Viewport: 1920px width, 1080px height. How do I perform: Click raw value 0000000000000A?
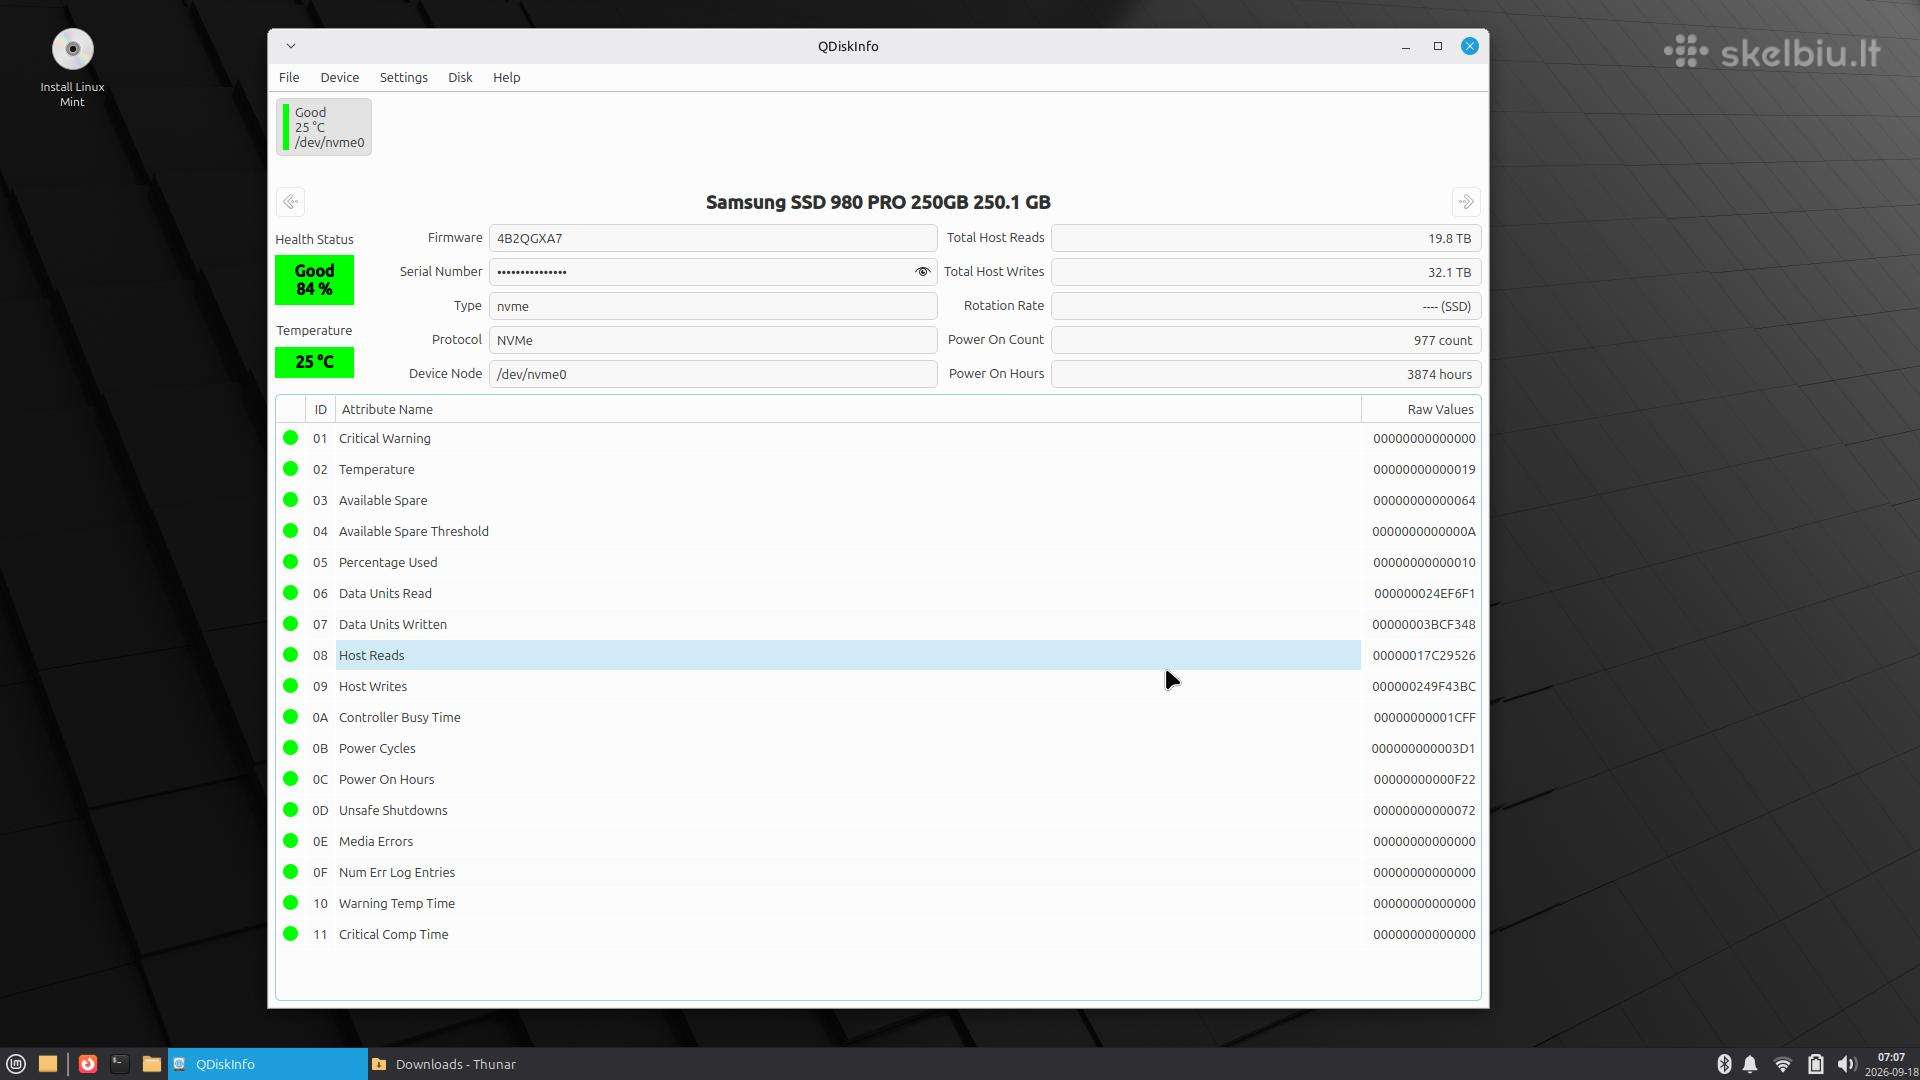1423,531
